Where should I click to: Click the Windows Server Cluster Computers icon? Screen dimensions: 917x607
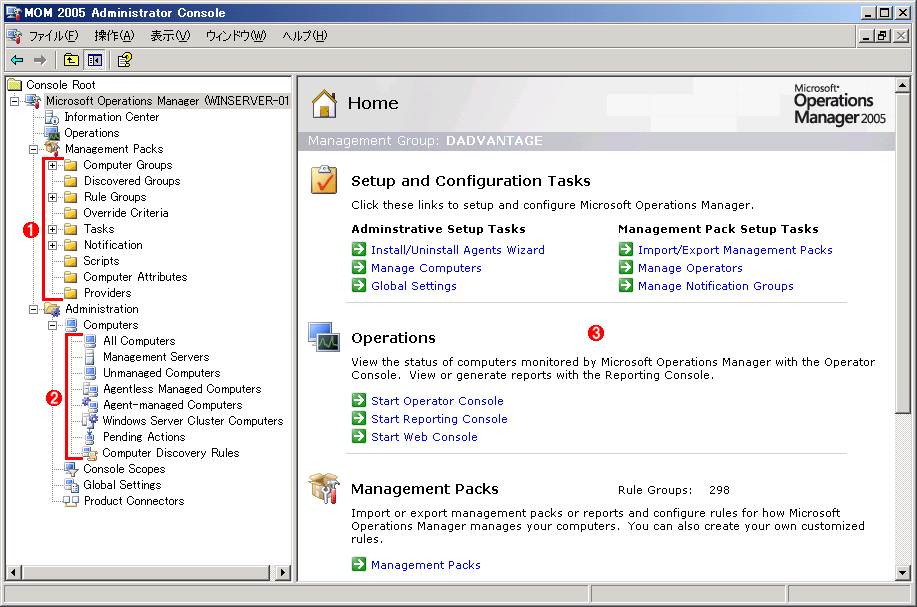click(x=90, y=420)
